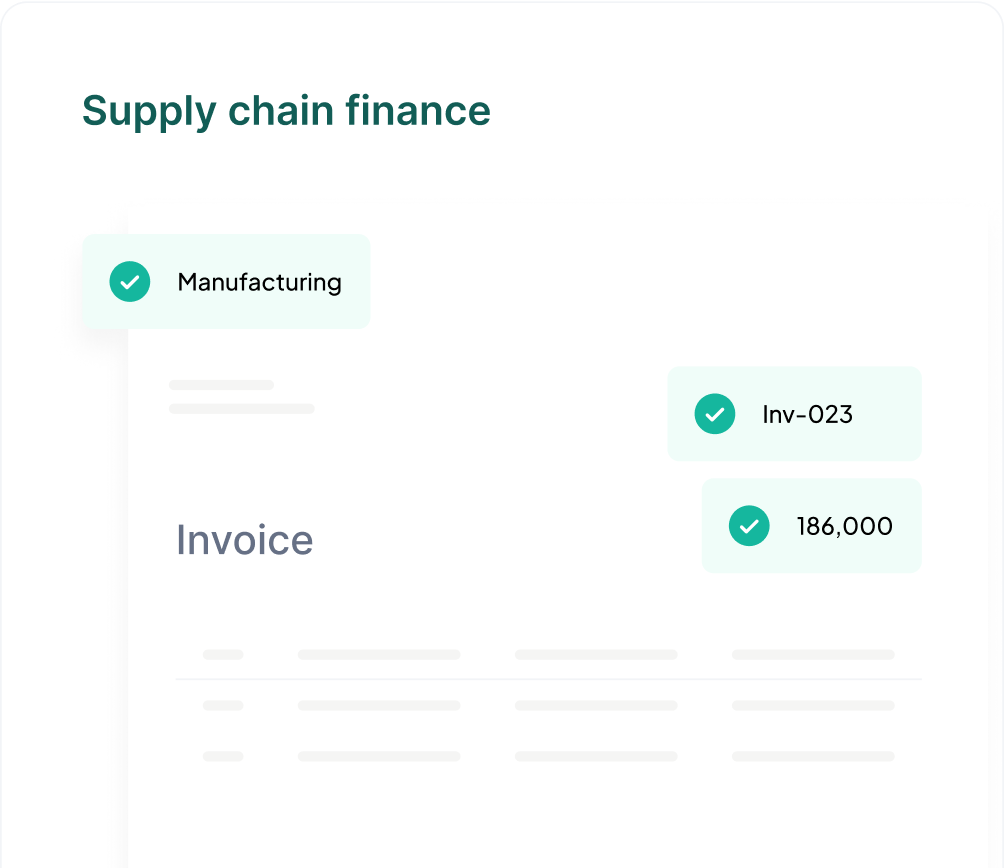1004x868 pixels.
Task: Select the 186,000 amount text
Action: [844, 526]
